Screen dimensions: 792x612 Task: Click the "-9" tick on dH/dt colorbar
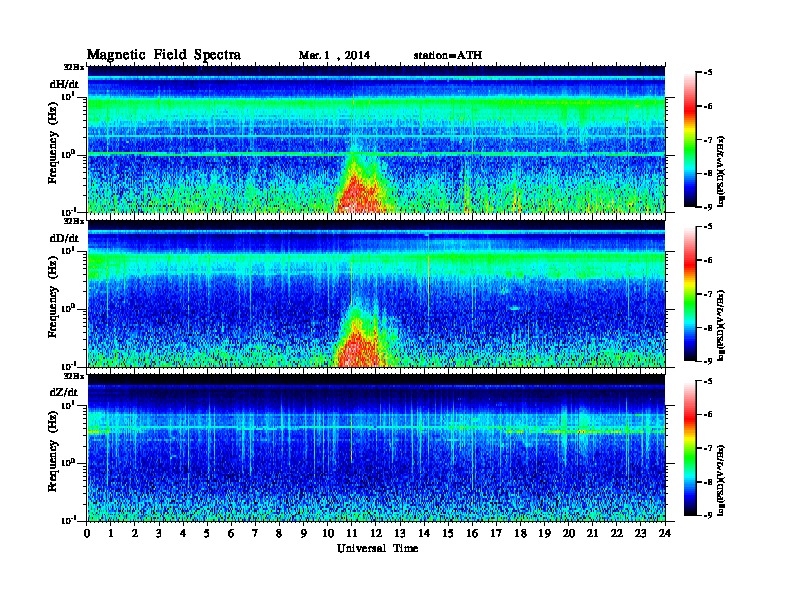[x=708, y=207]
